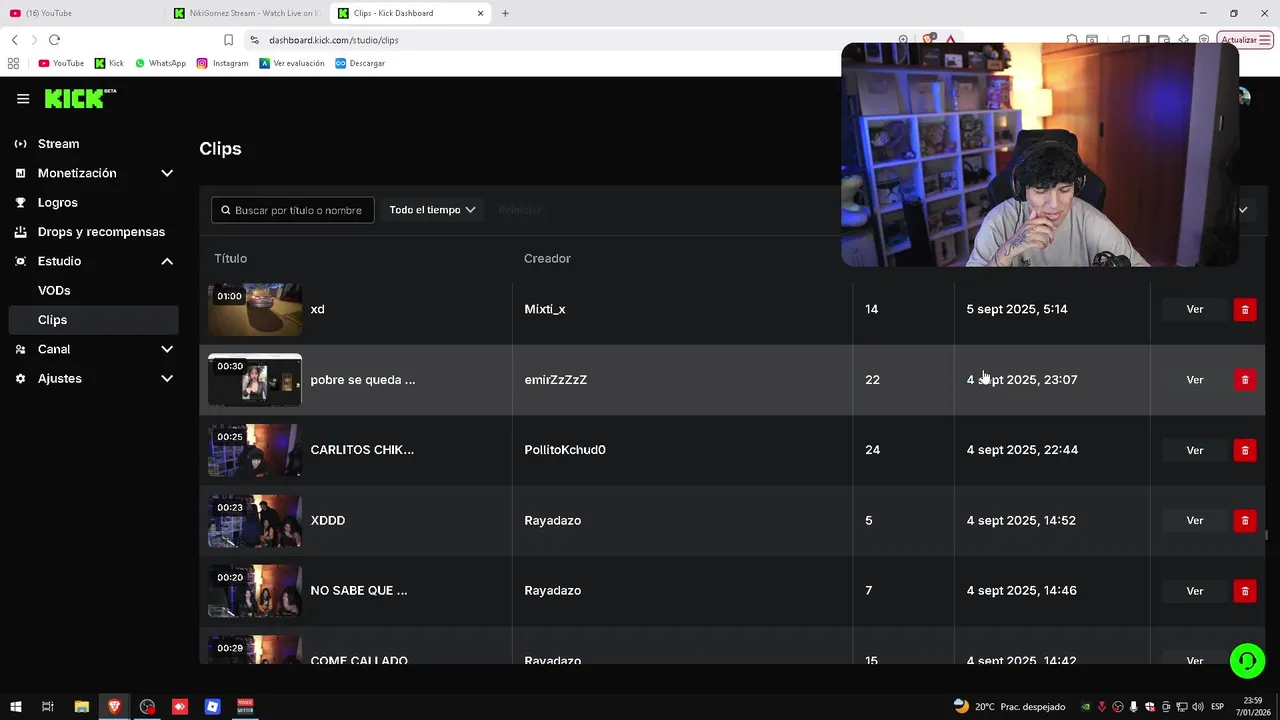Open thumbnail of CARLITOS CHIK clip

pos(255,450)
